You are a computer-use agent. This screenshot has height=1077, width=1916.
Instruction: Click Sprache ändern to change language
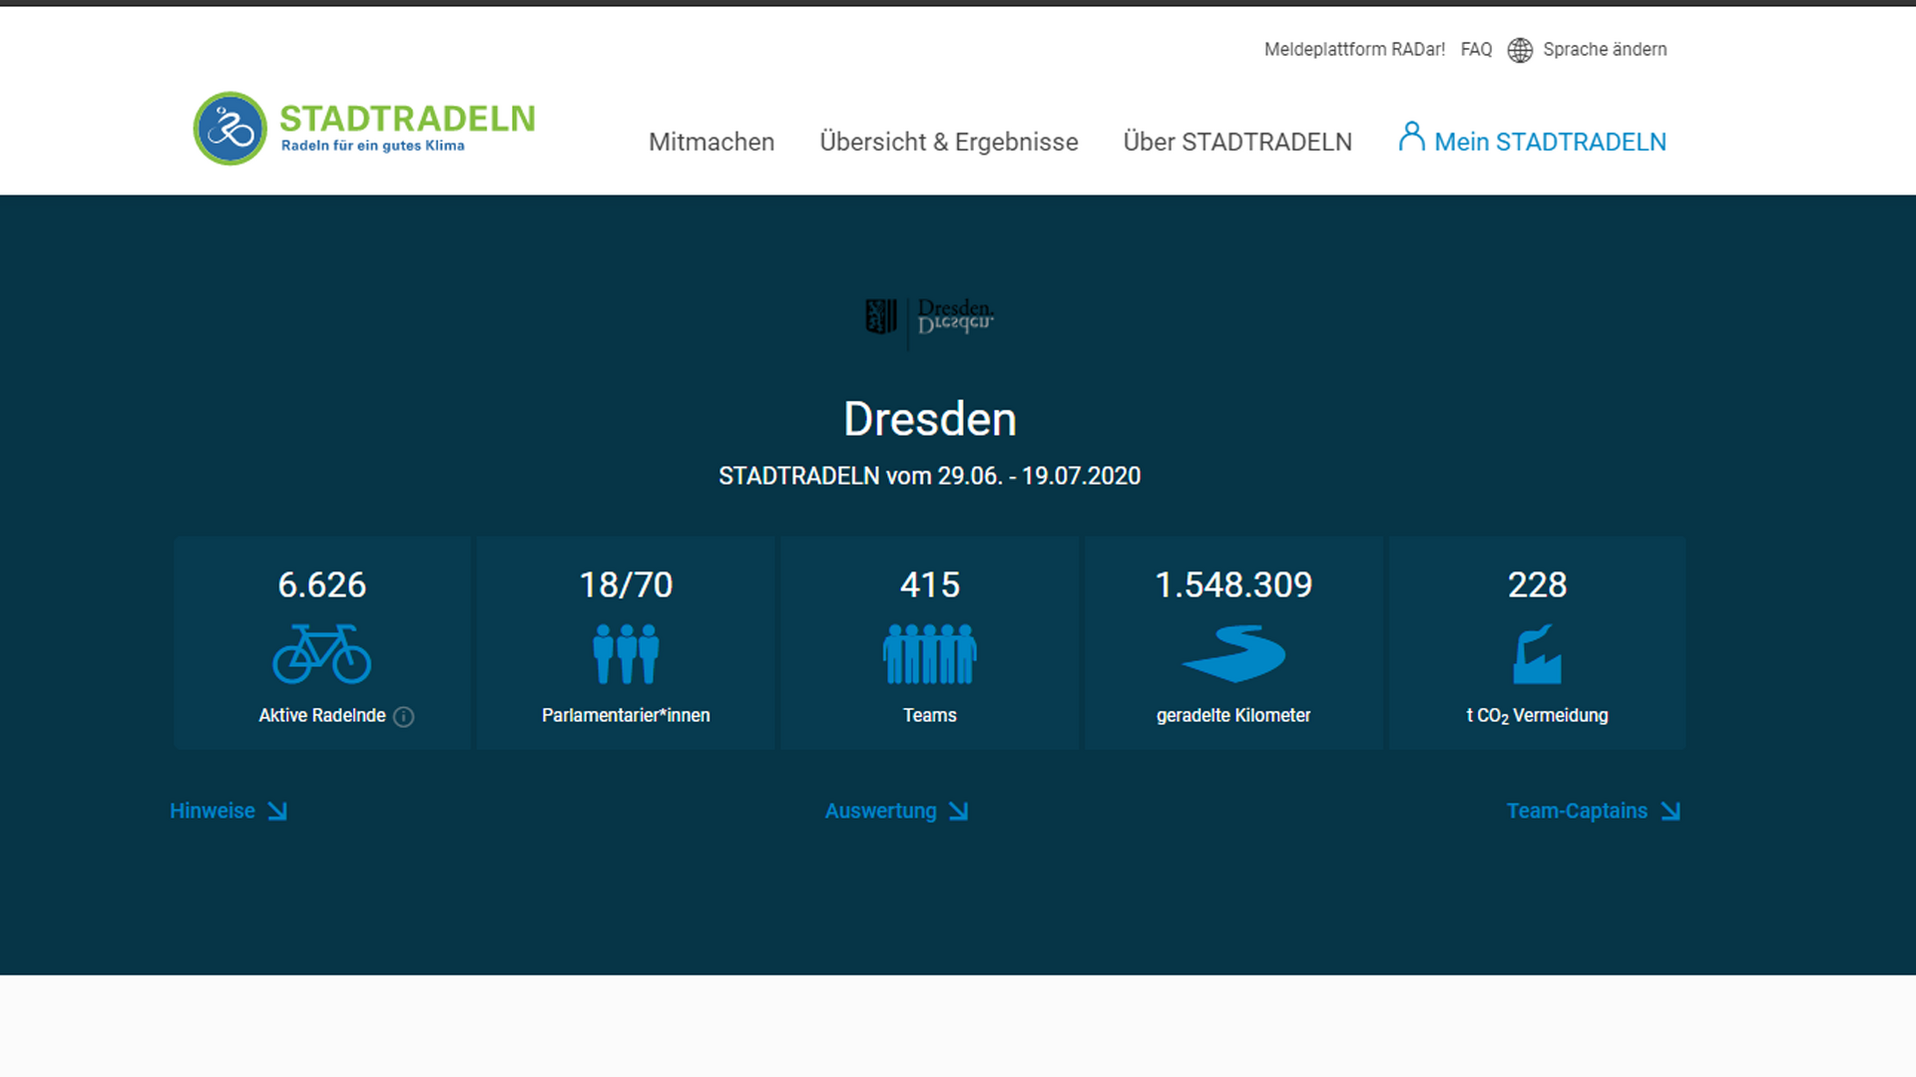coord(1604,50)
